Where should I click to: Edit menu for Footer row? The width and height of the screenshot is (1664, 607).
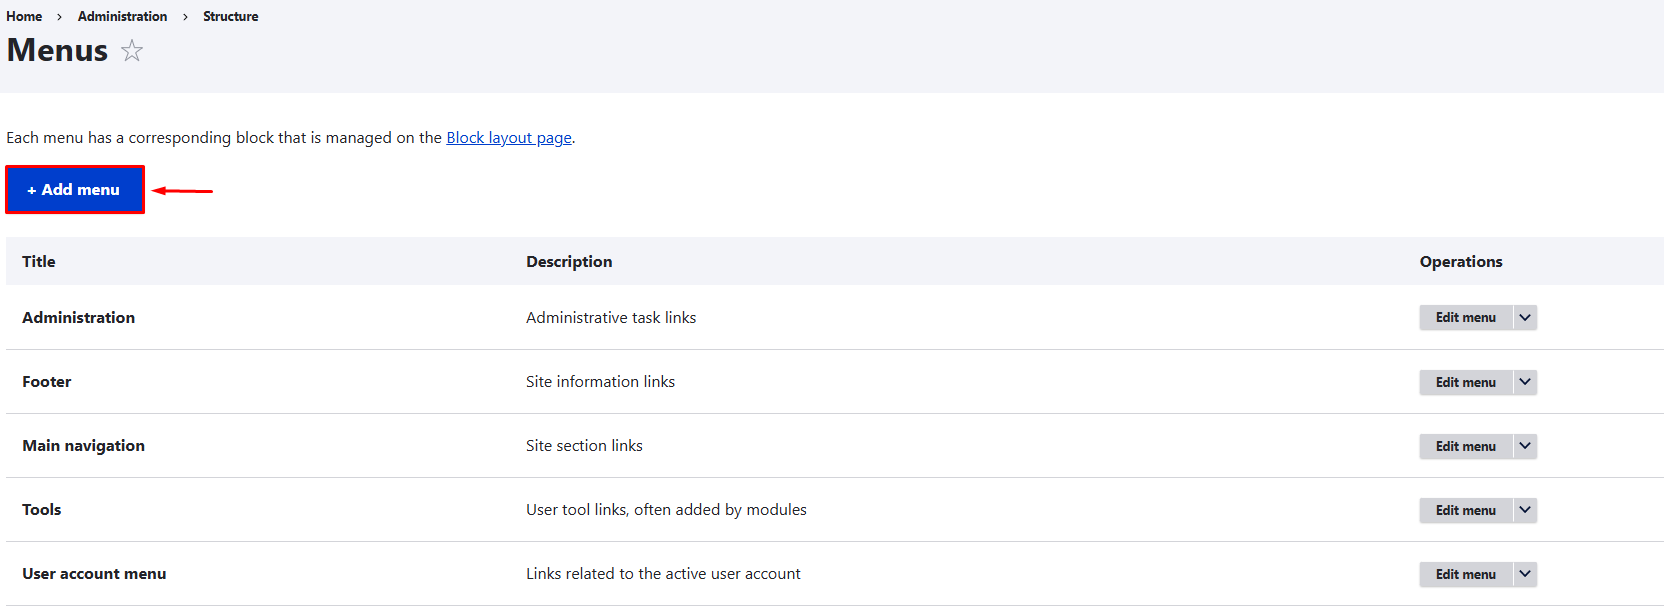point(1466,382)
